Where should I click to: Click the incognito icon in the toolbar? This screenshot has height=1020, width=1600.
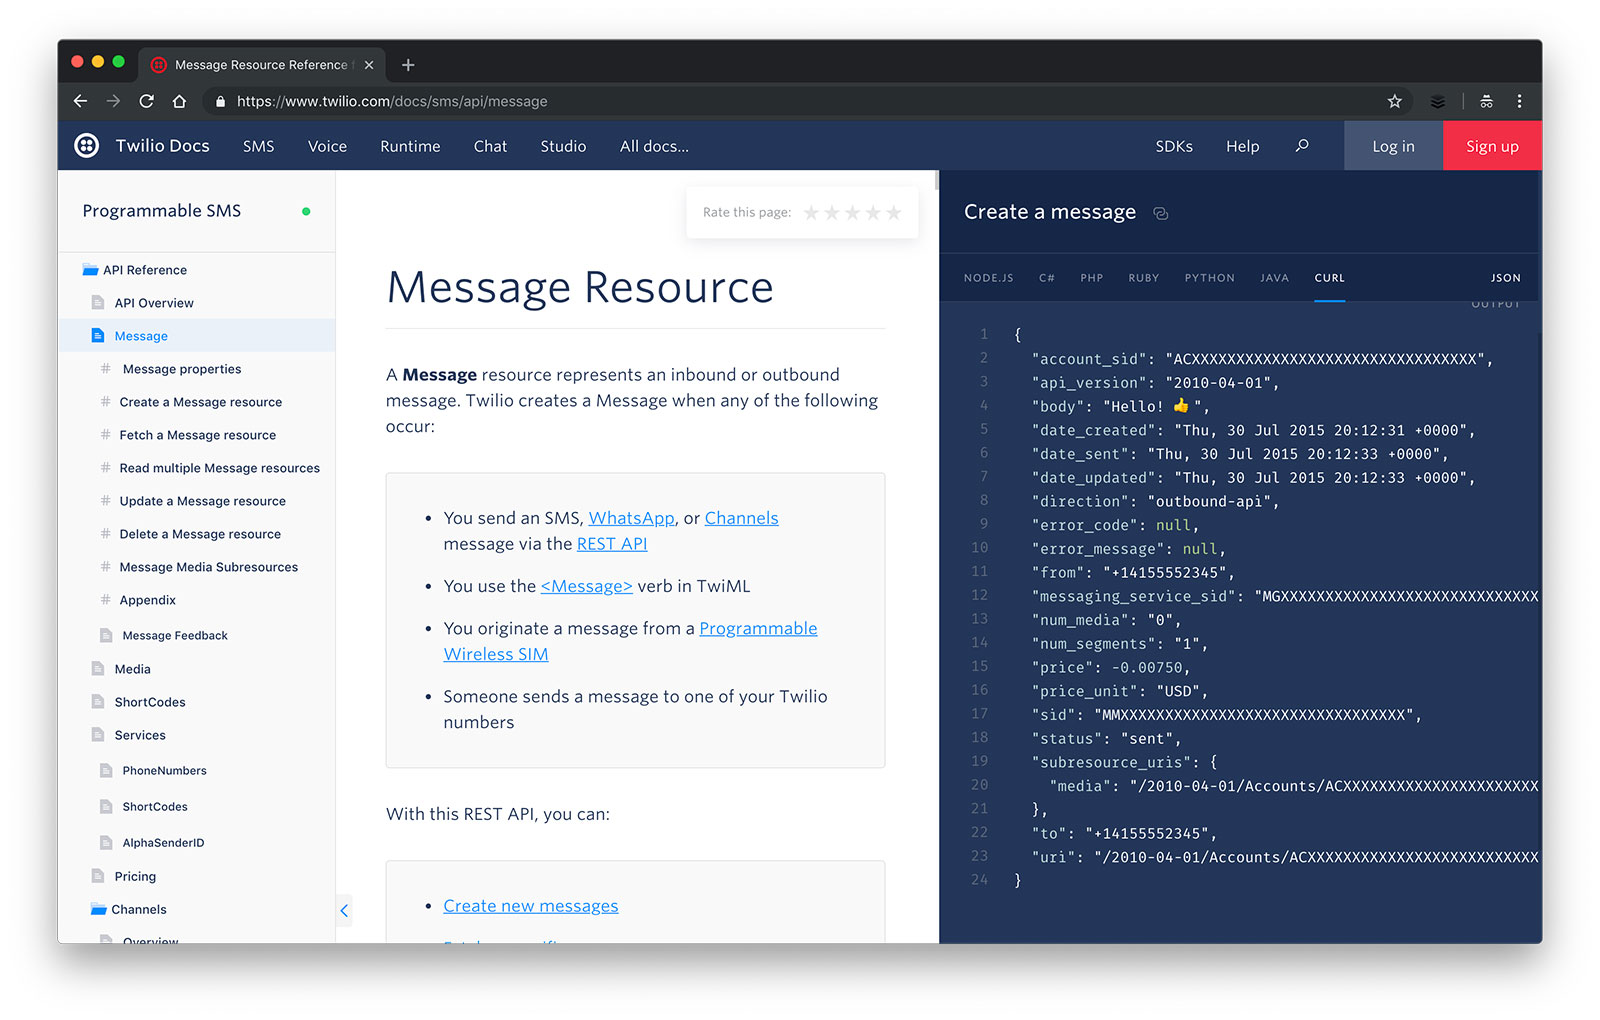point(1486,101)
